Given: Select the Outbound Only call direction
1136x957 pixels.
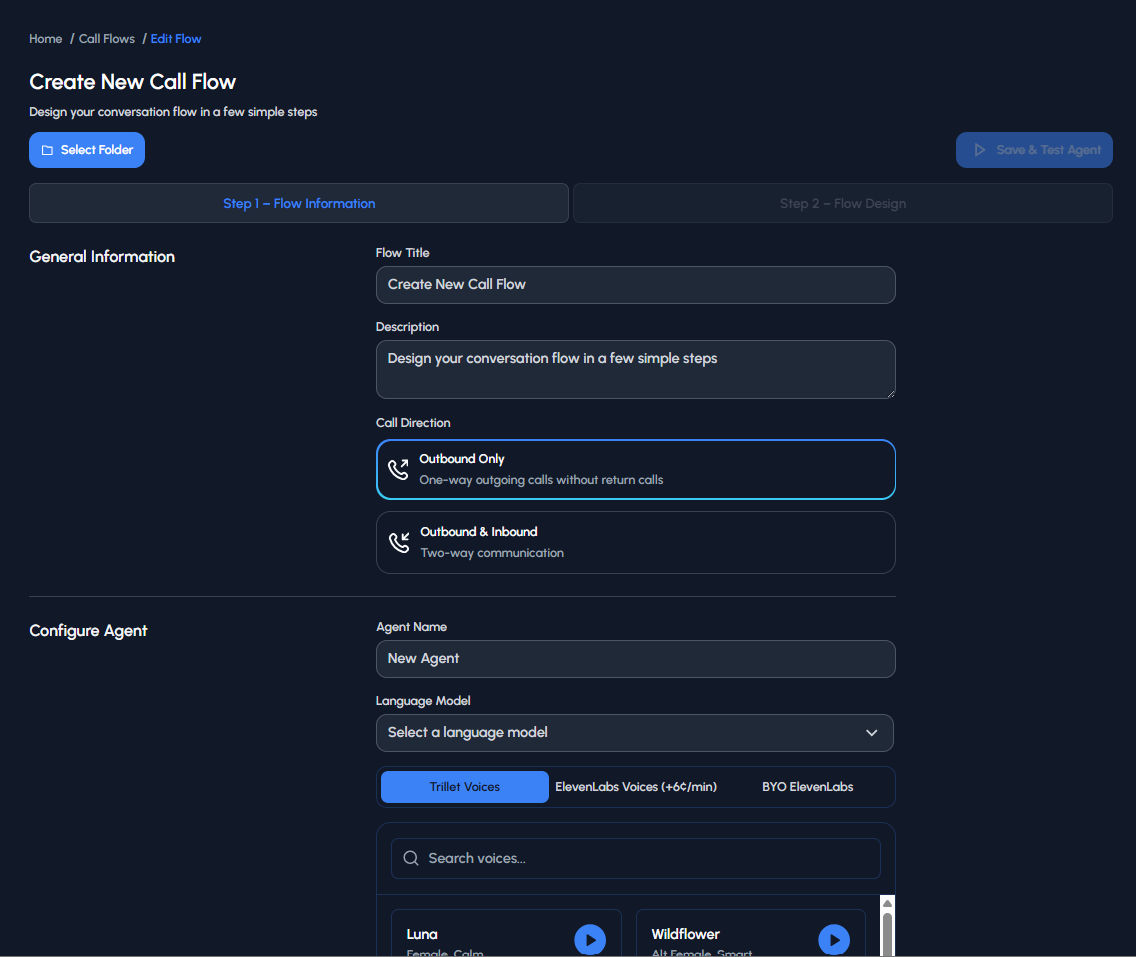Looking at the screenshot, I should coord(636,467).
